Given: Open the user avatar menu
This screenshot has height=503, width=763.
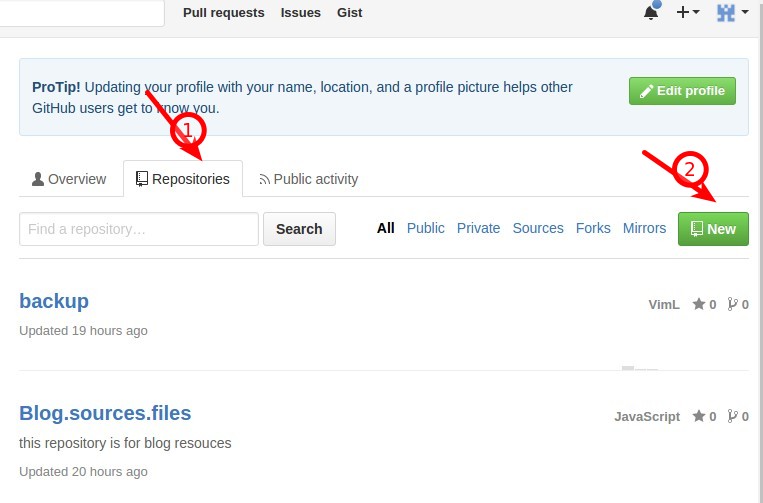Looking at the screenshot, I should 732,12.
